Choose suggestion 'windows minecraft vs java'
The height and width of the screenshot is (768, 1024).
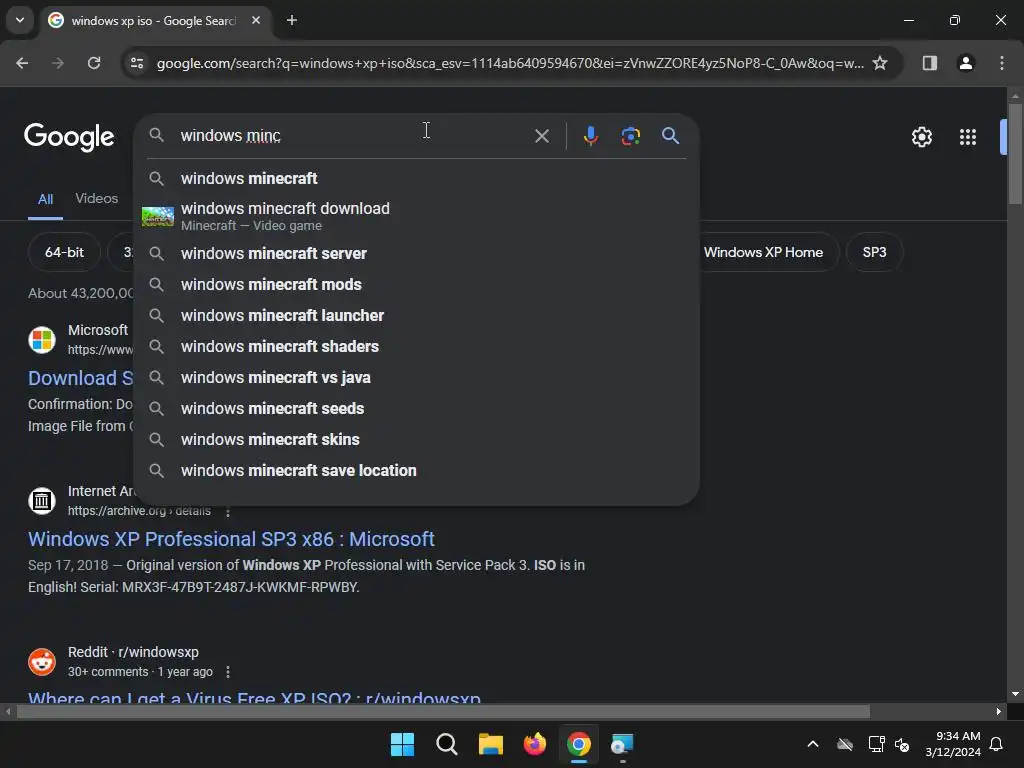click(416, 377)
